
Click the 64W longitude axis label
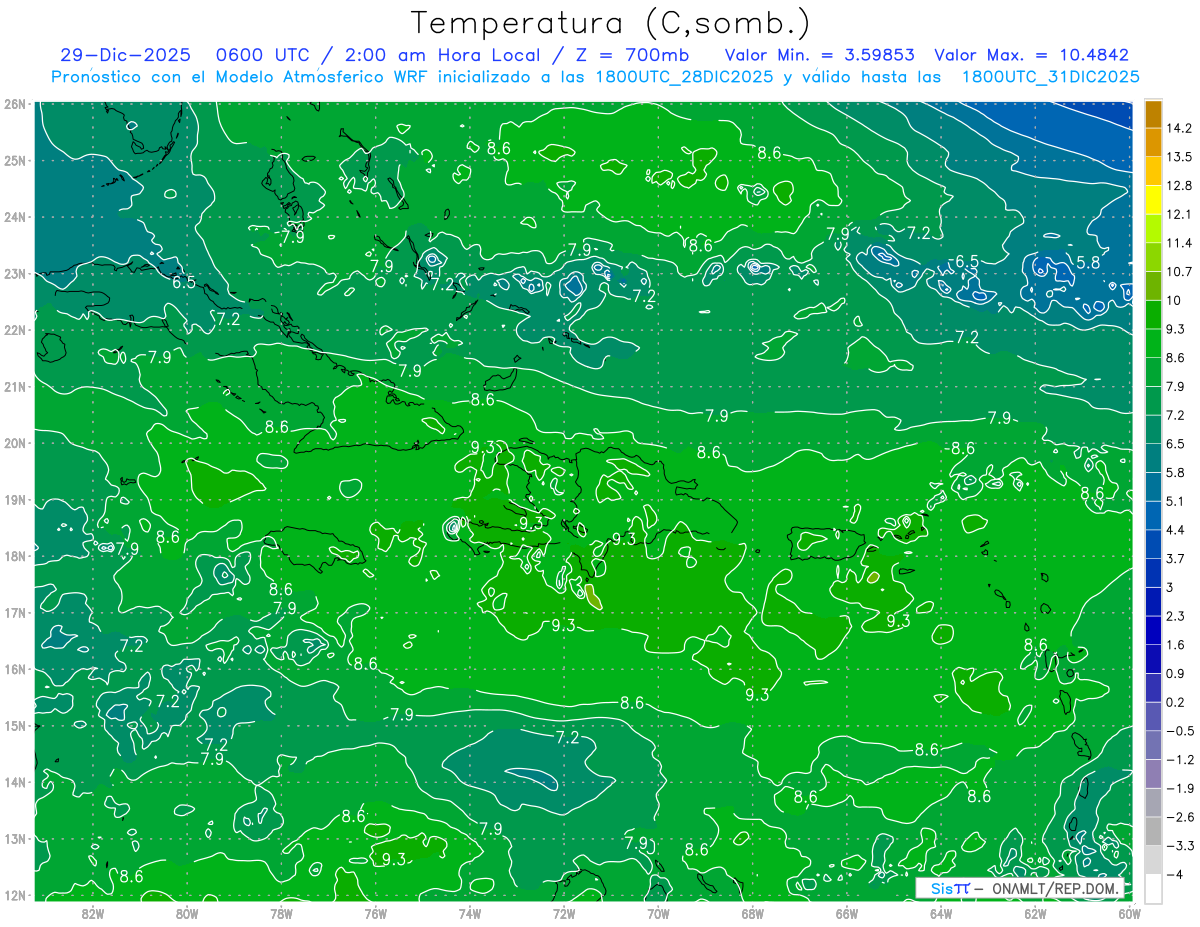941,913
